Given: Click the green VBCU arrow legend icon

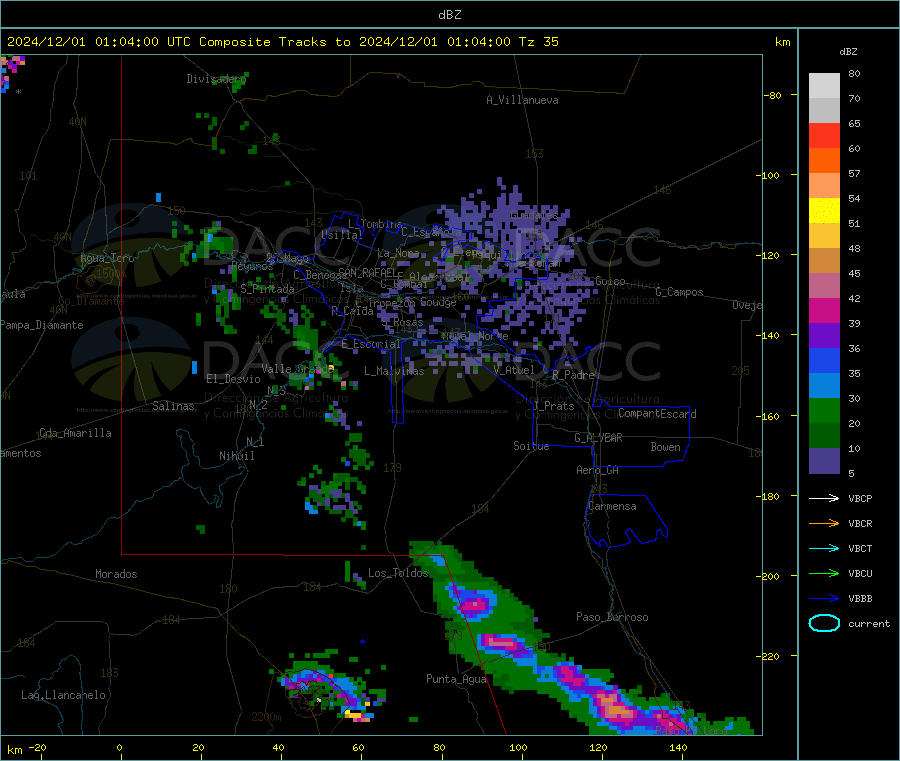Looking at the screenshot, I should tap(824, 573).
